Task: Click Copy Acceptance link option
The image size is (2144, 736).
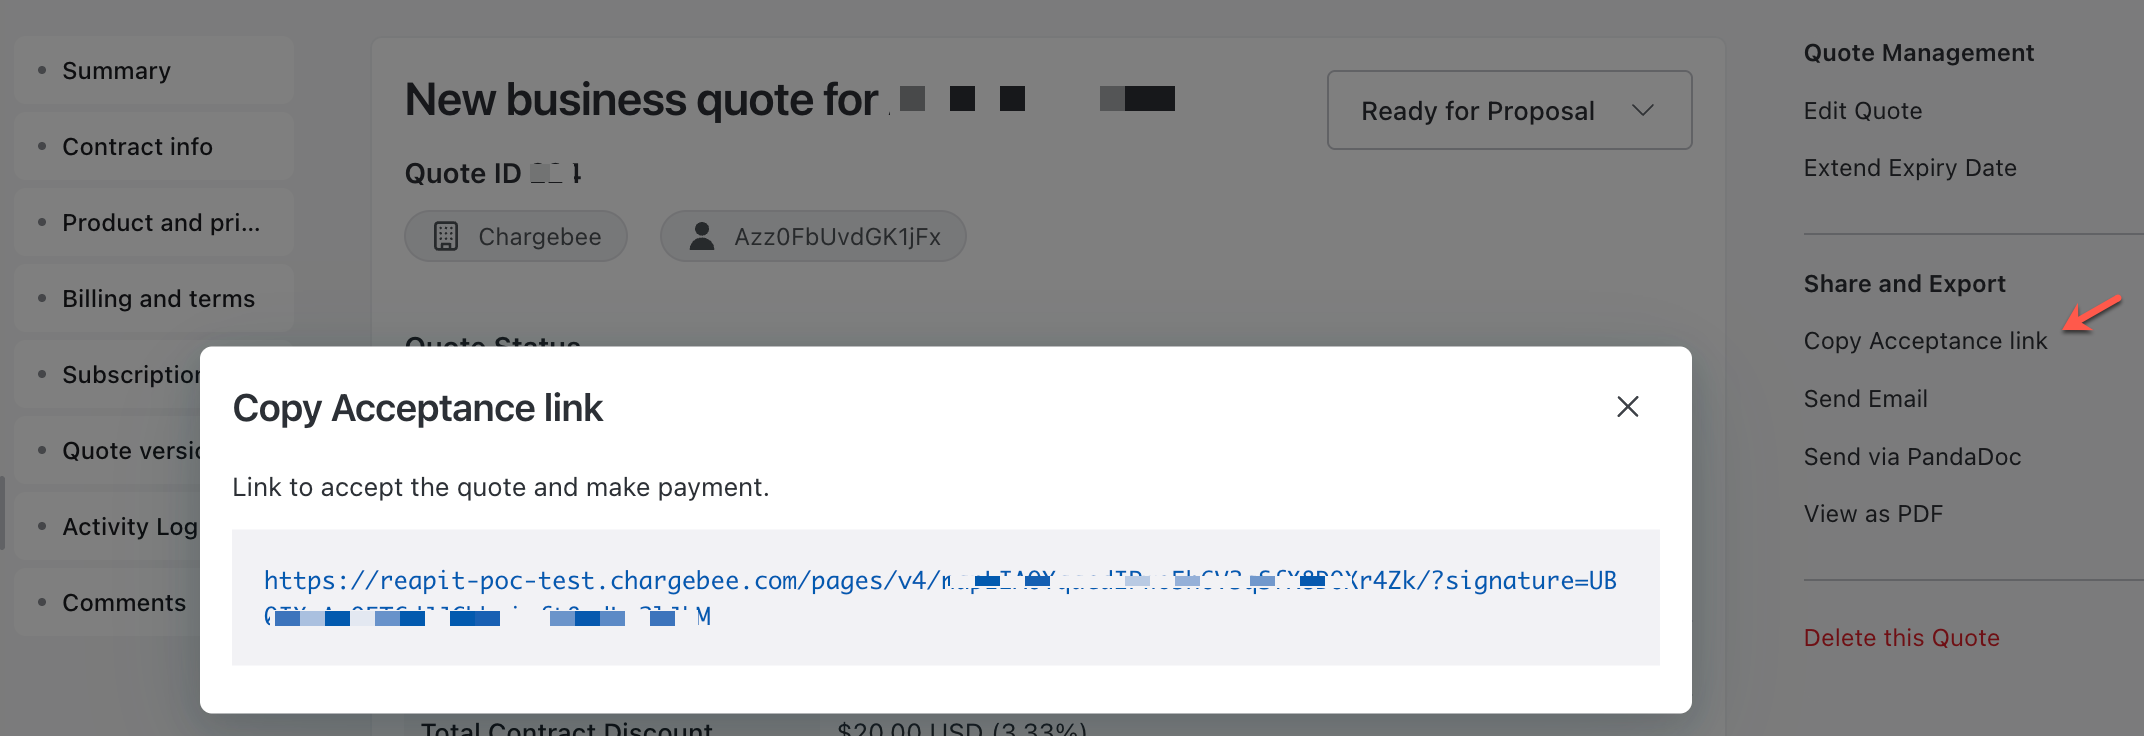Action: pyautogui.click(x=1925, y=341)
